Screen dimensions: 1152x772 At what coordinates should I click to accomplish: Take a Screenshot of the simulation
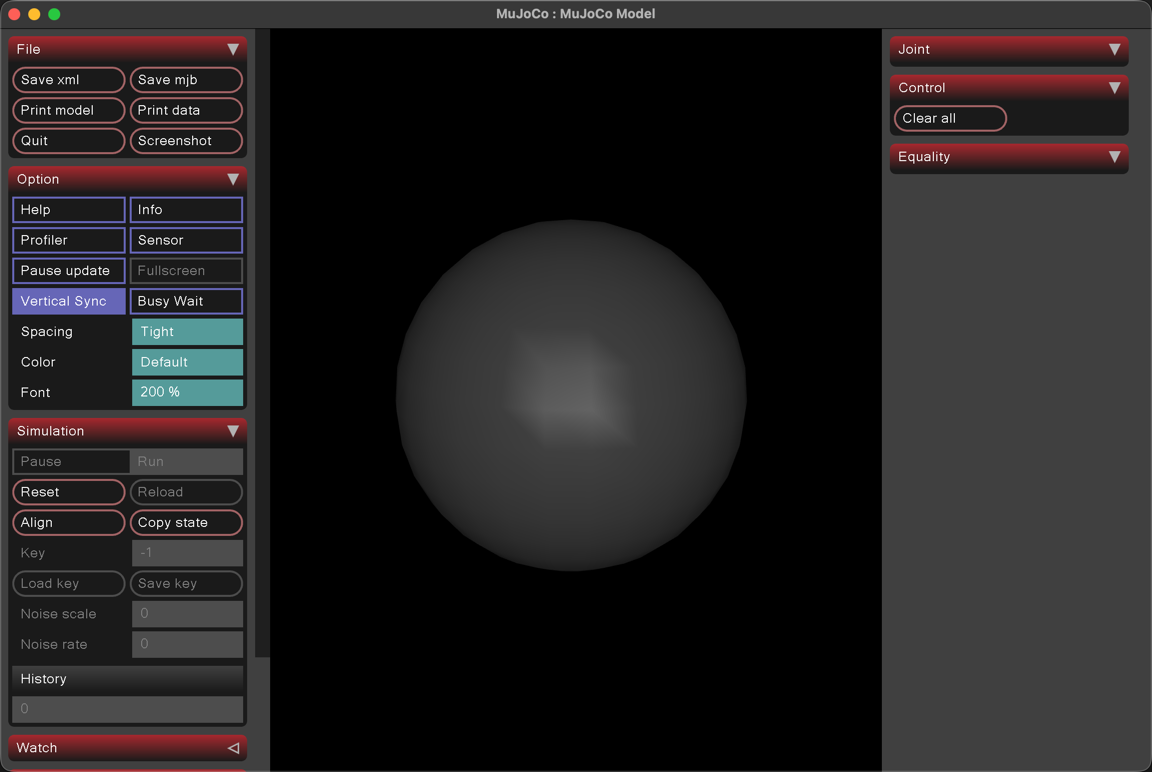tap(186, 141)
